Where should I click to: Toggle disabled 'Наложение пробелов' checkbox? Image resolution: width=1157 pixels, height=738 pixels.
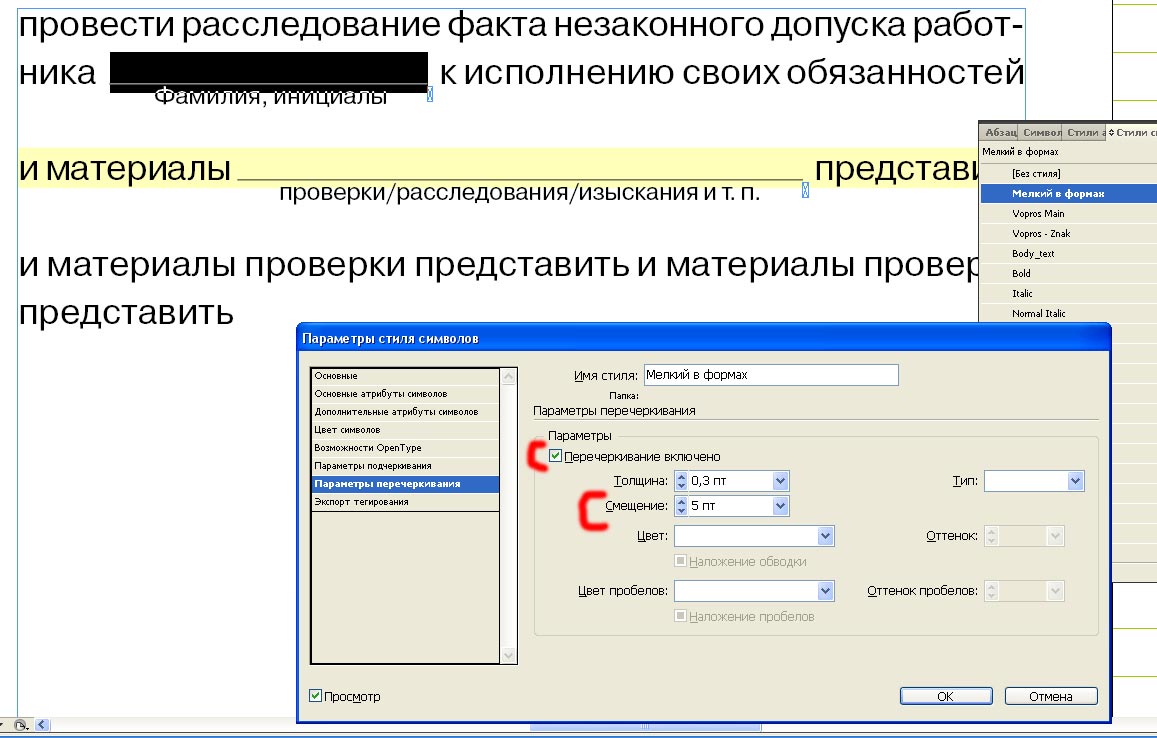(680, 615)
